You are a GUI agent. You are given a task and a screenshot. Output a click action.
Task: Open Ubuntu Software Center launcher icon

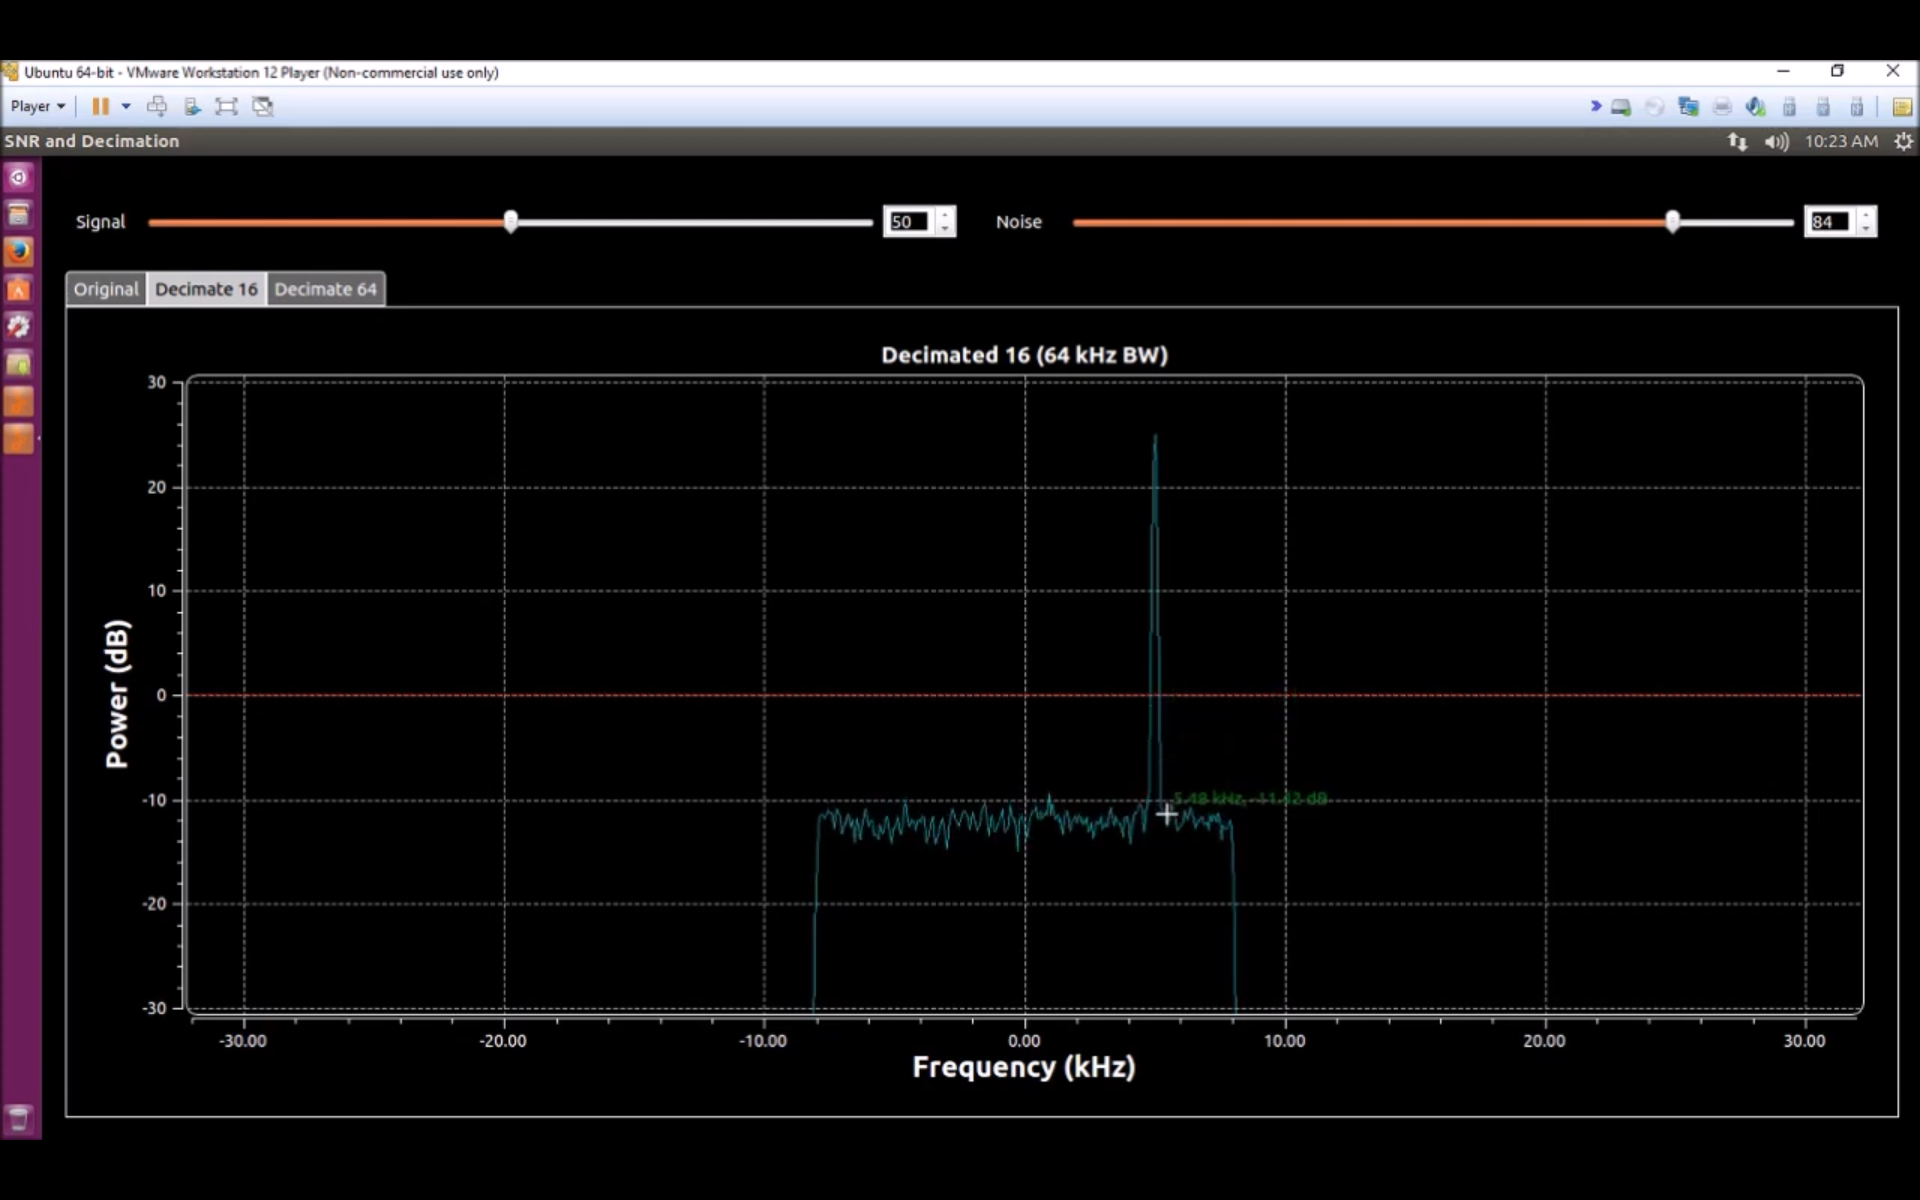(x=19, y=290)
